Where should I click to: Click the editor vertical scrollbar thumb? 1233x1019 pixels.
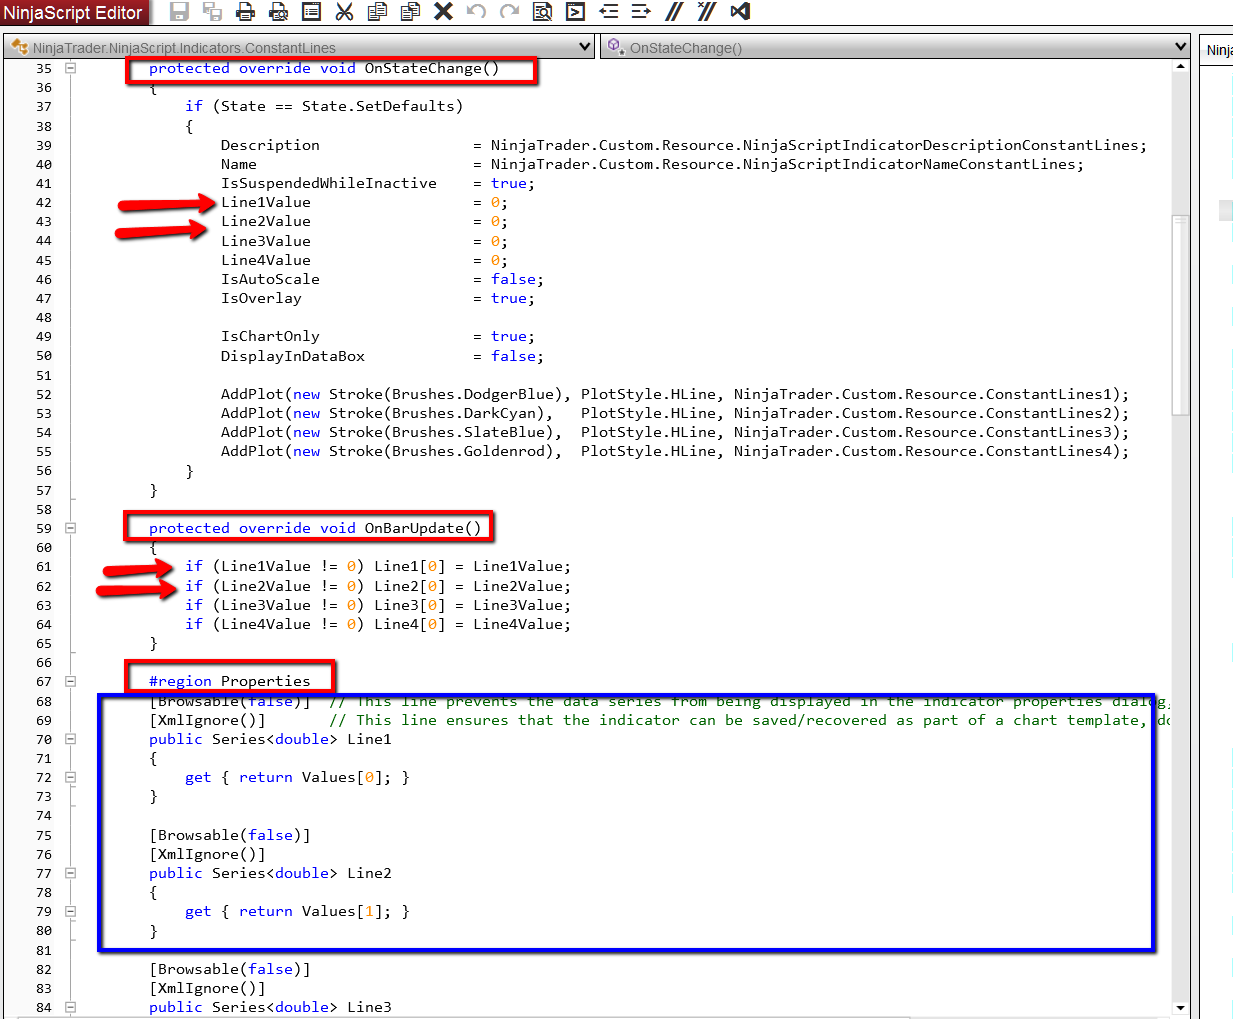point(1180,314)
